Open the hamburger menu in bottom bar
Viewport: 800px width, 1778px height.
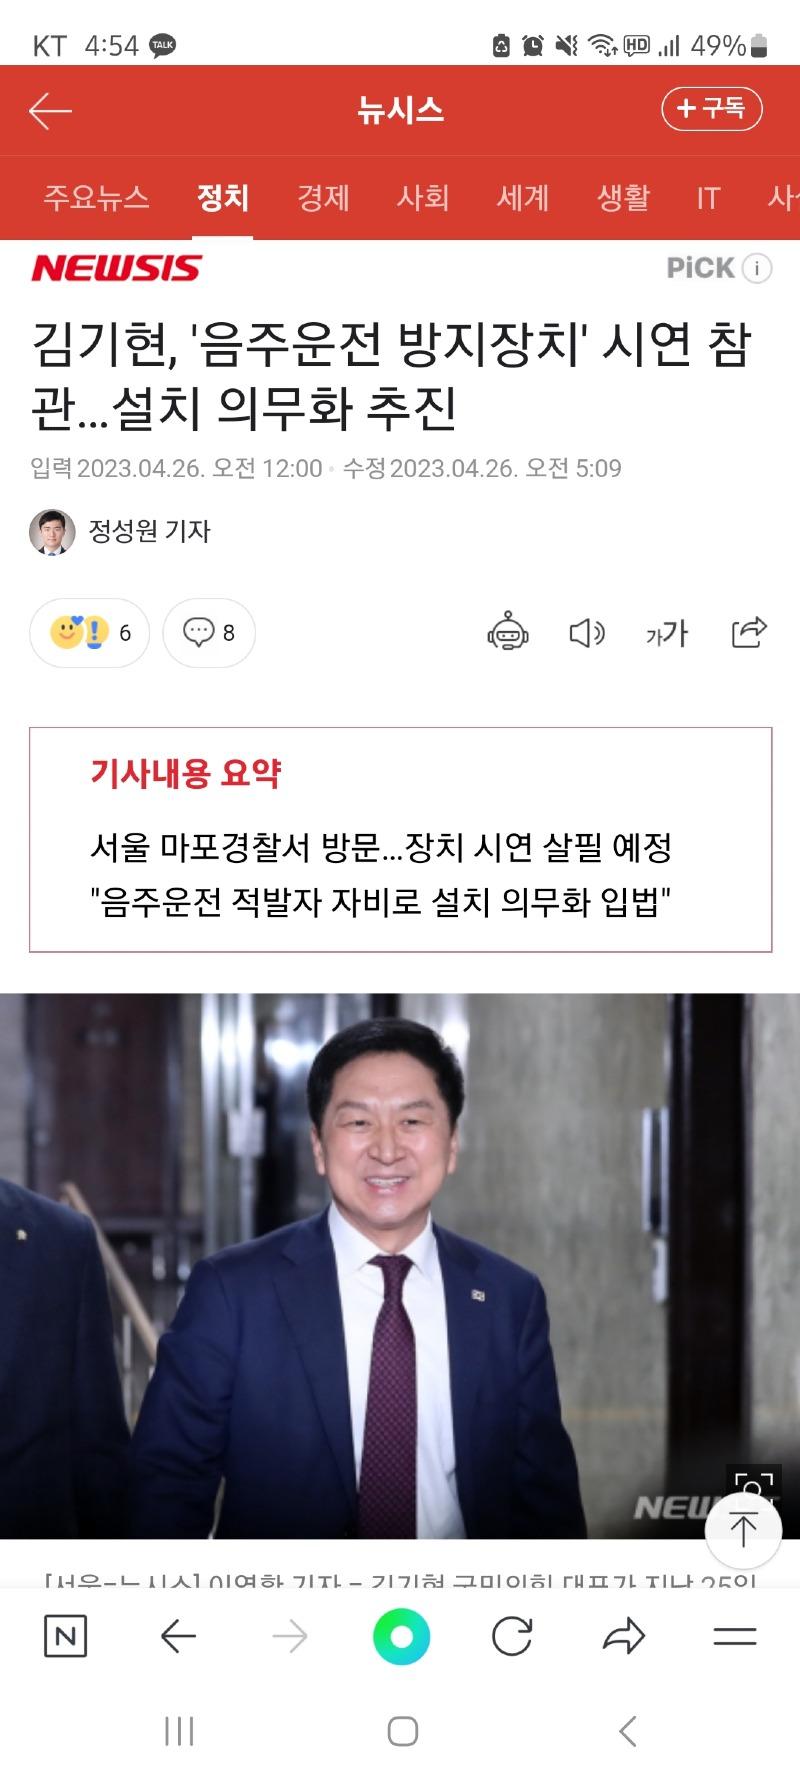click(x=735, y=1637)
